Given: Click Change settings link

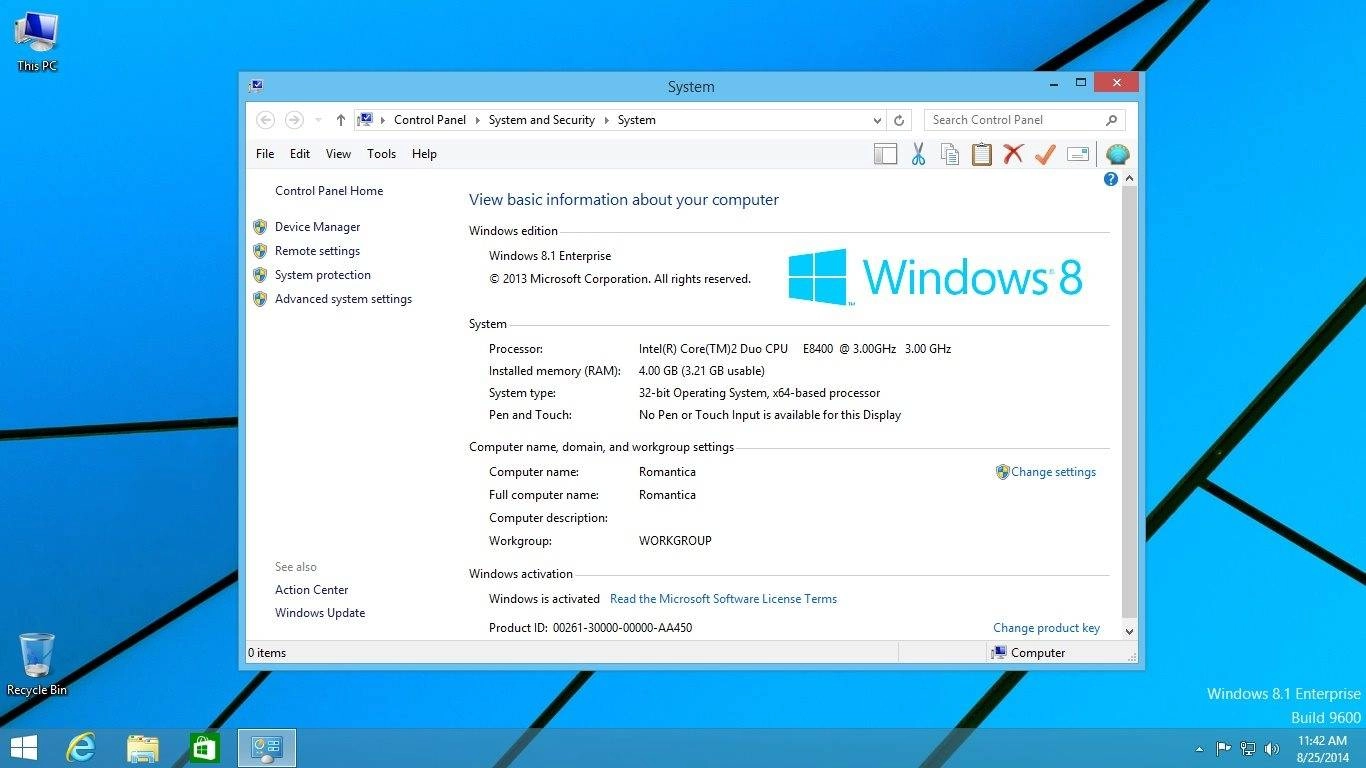Looking at the screenshot, I should tap(1053, 472).
